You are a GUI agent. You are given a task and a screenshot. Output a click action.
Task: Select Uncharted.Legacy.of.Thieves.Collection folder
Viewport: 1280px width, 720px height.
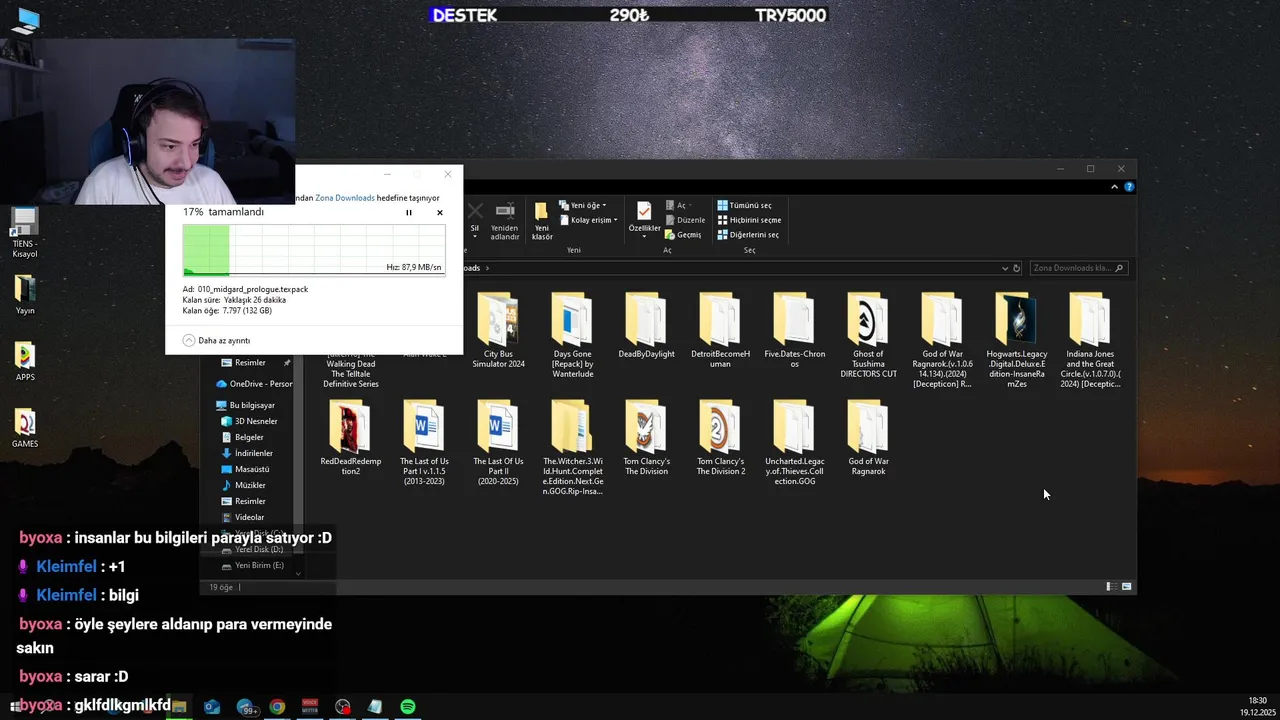[794, 443]
